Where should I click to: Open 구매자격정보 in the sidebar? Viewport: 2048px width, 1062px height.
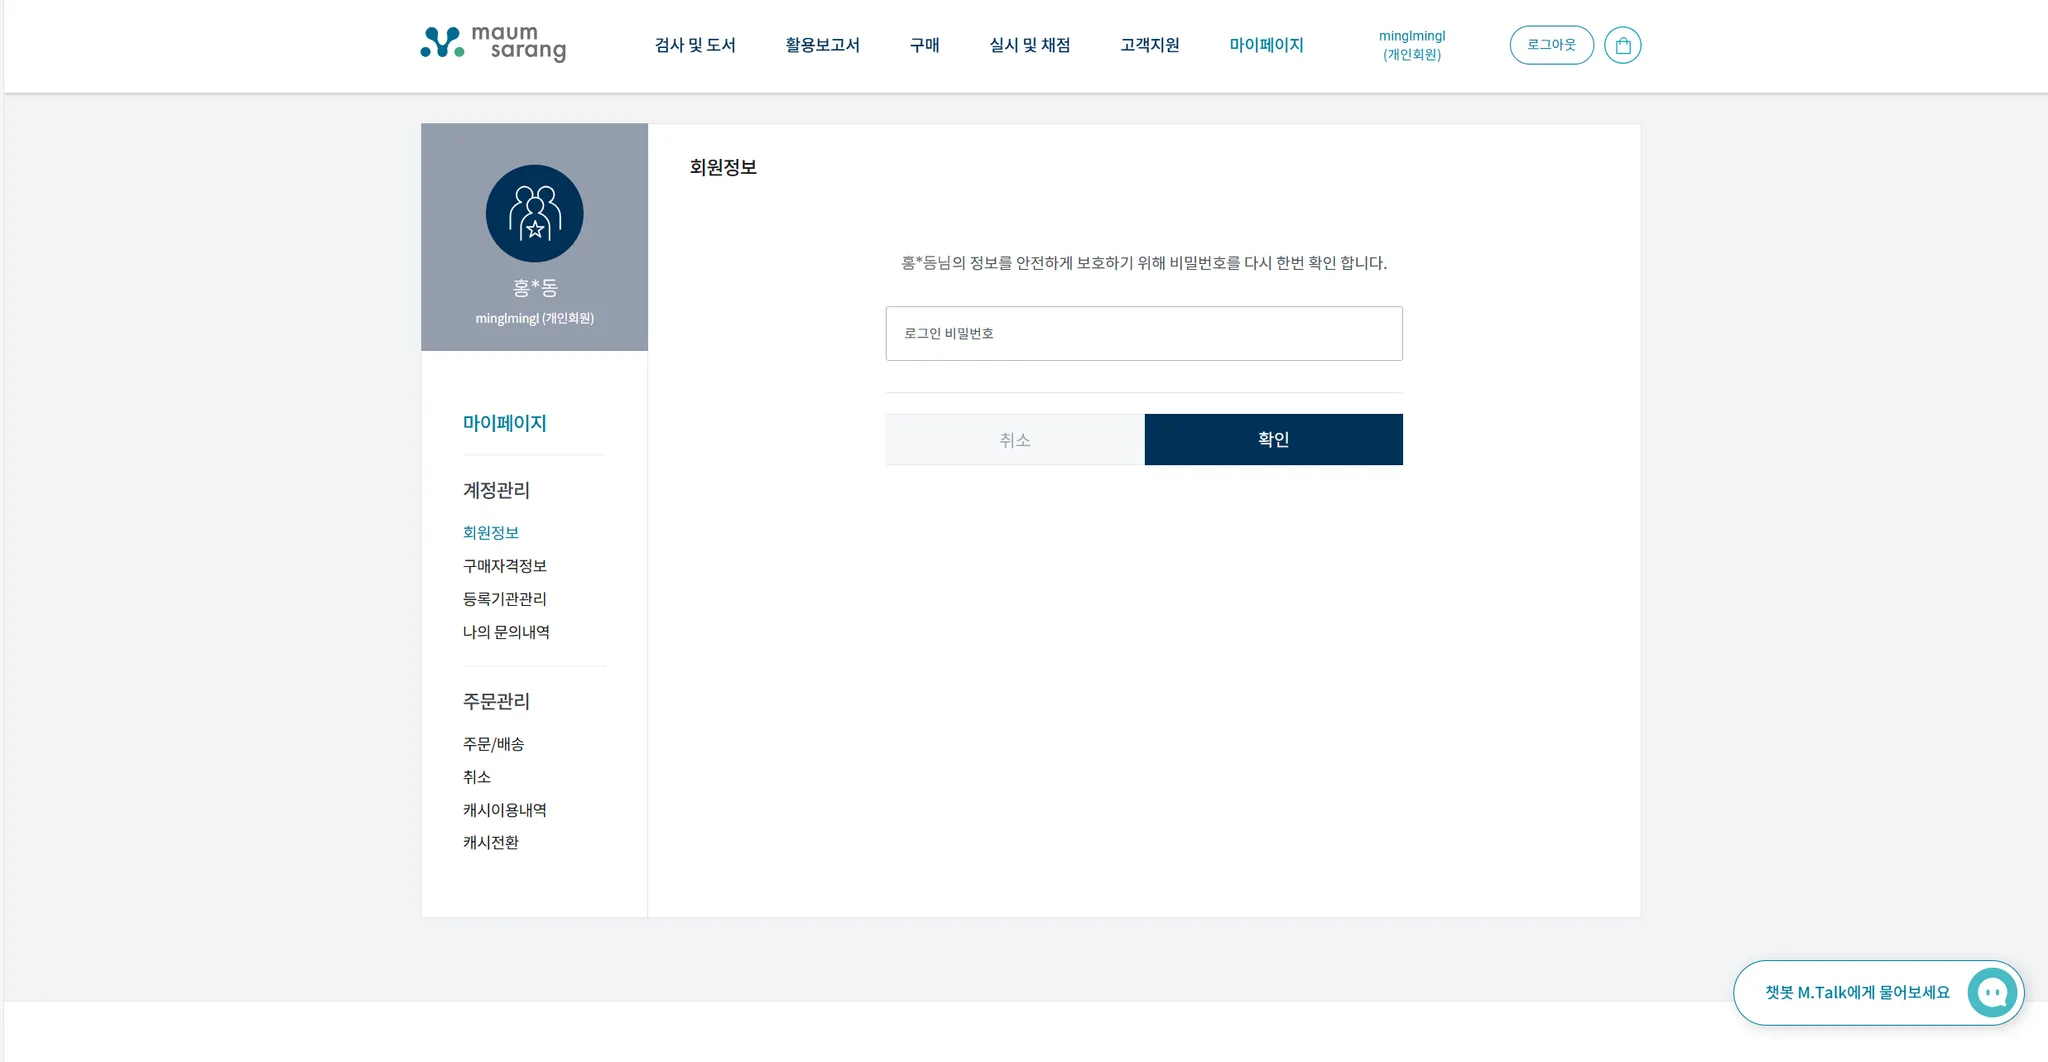(x=505, y=566)
